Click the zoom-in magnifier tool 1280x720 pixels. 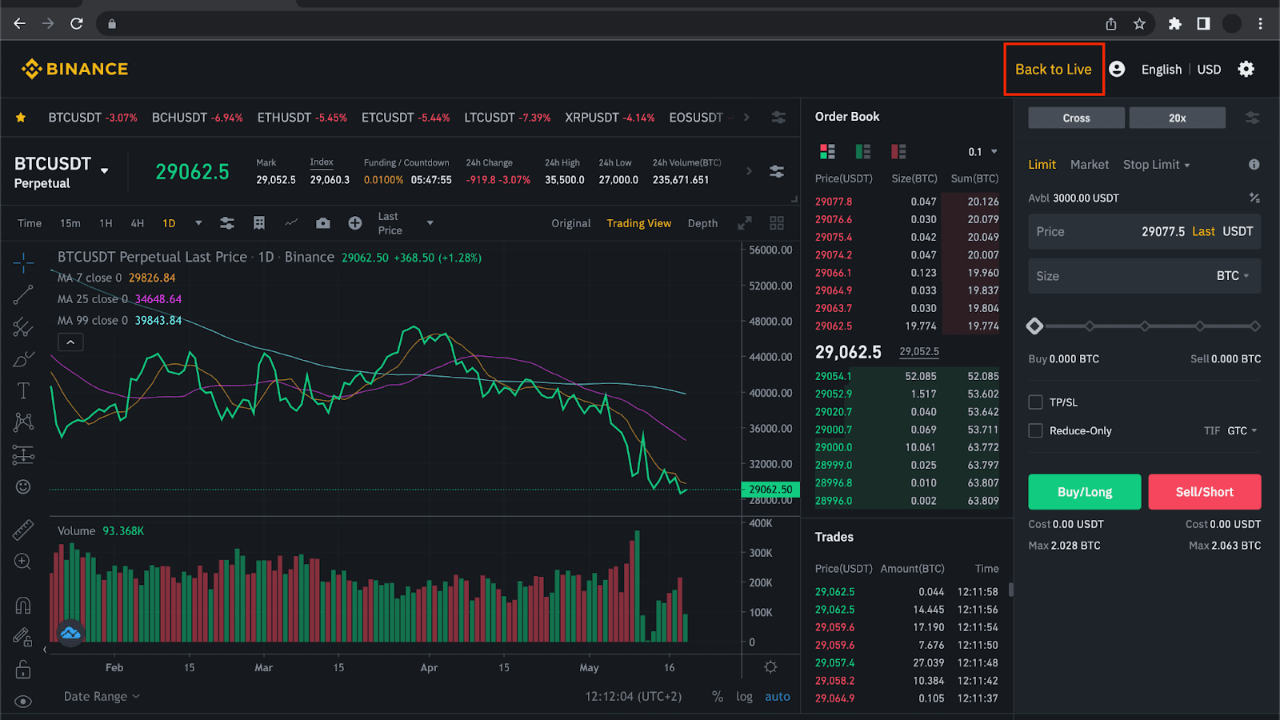(23, 562)
